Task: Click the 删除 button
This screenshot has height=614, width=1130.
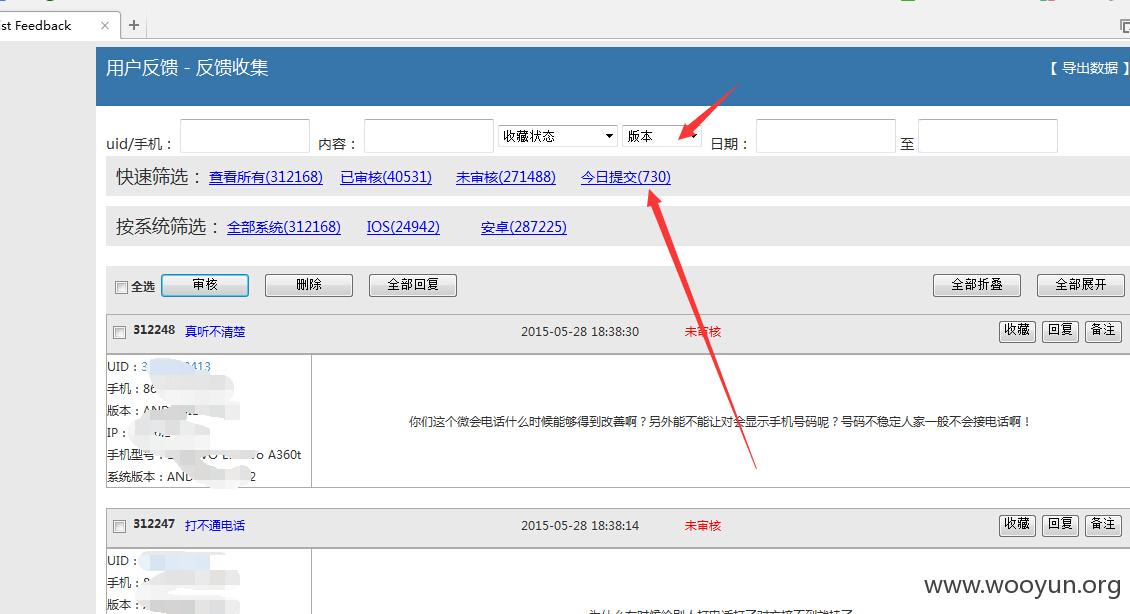Action: [309, 285]
